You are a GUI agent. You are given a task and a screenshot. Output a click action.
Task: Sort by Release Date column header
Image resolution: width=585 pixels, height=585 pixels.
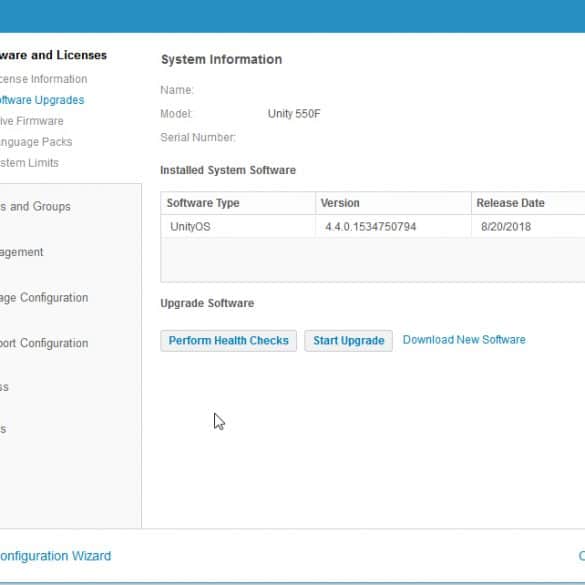[528, 203]
